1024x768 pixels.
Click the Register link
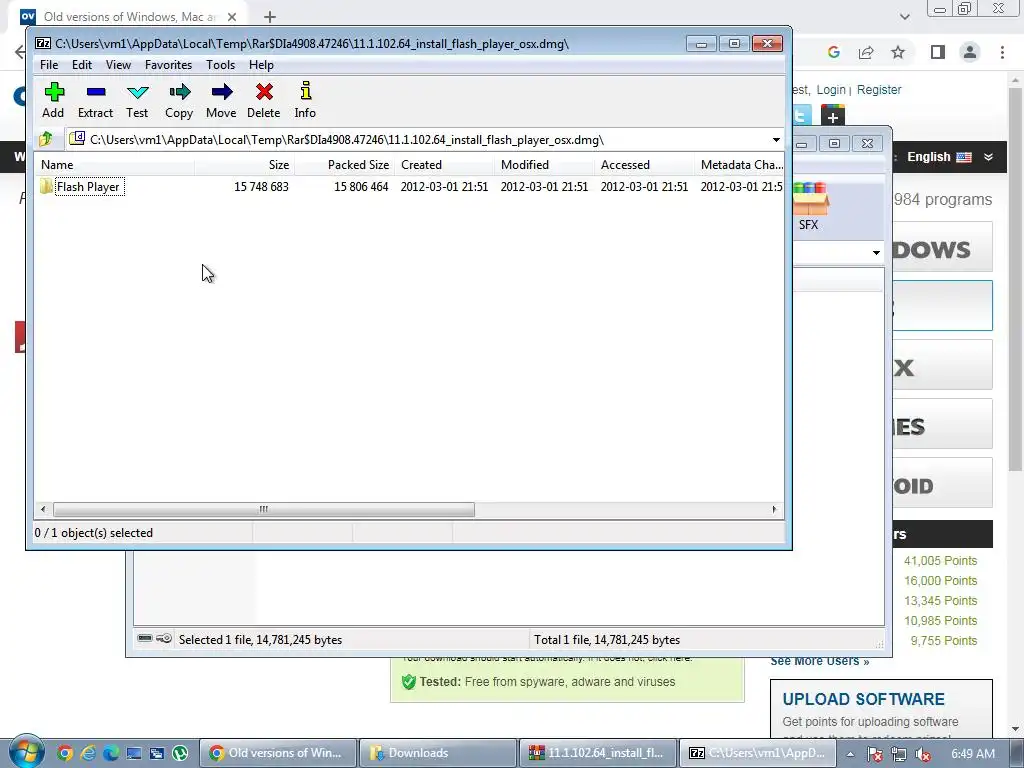click(x=879, y=90)
